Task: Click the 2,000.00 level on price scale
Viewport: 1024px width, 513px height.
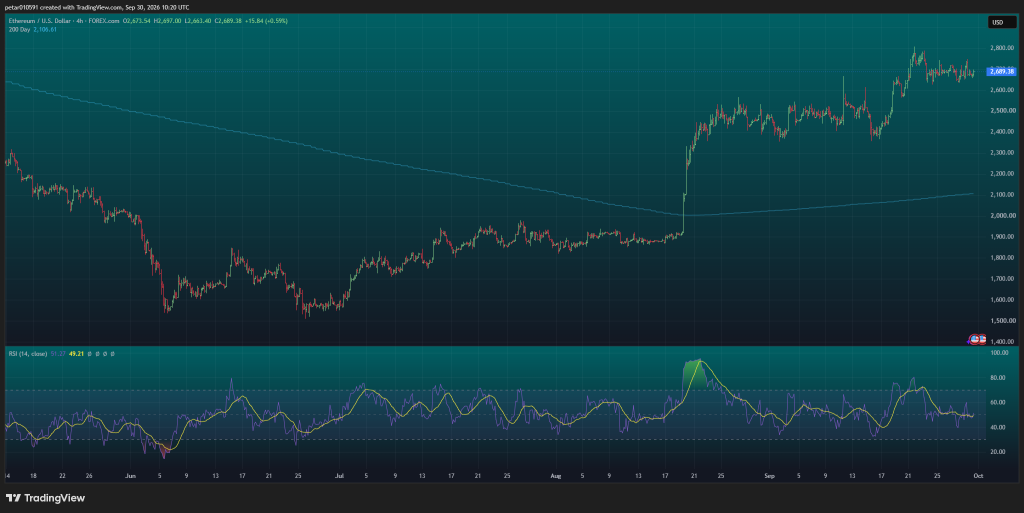Action: (x=1002, y=215)
